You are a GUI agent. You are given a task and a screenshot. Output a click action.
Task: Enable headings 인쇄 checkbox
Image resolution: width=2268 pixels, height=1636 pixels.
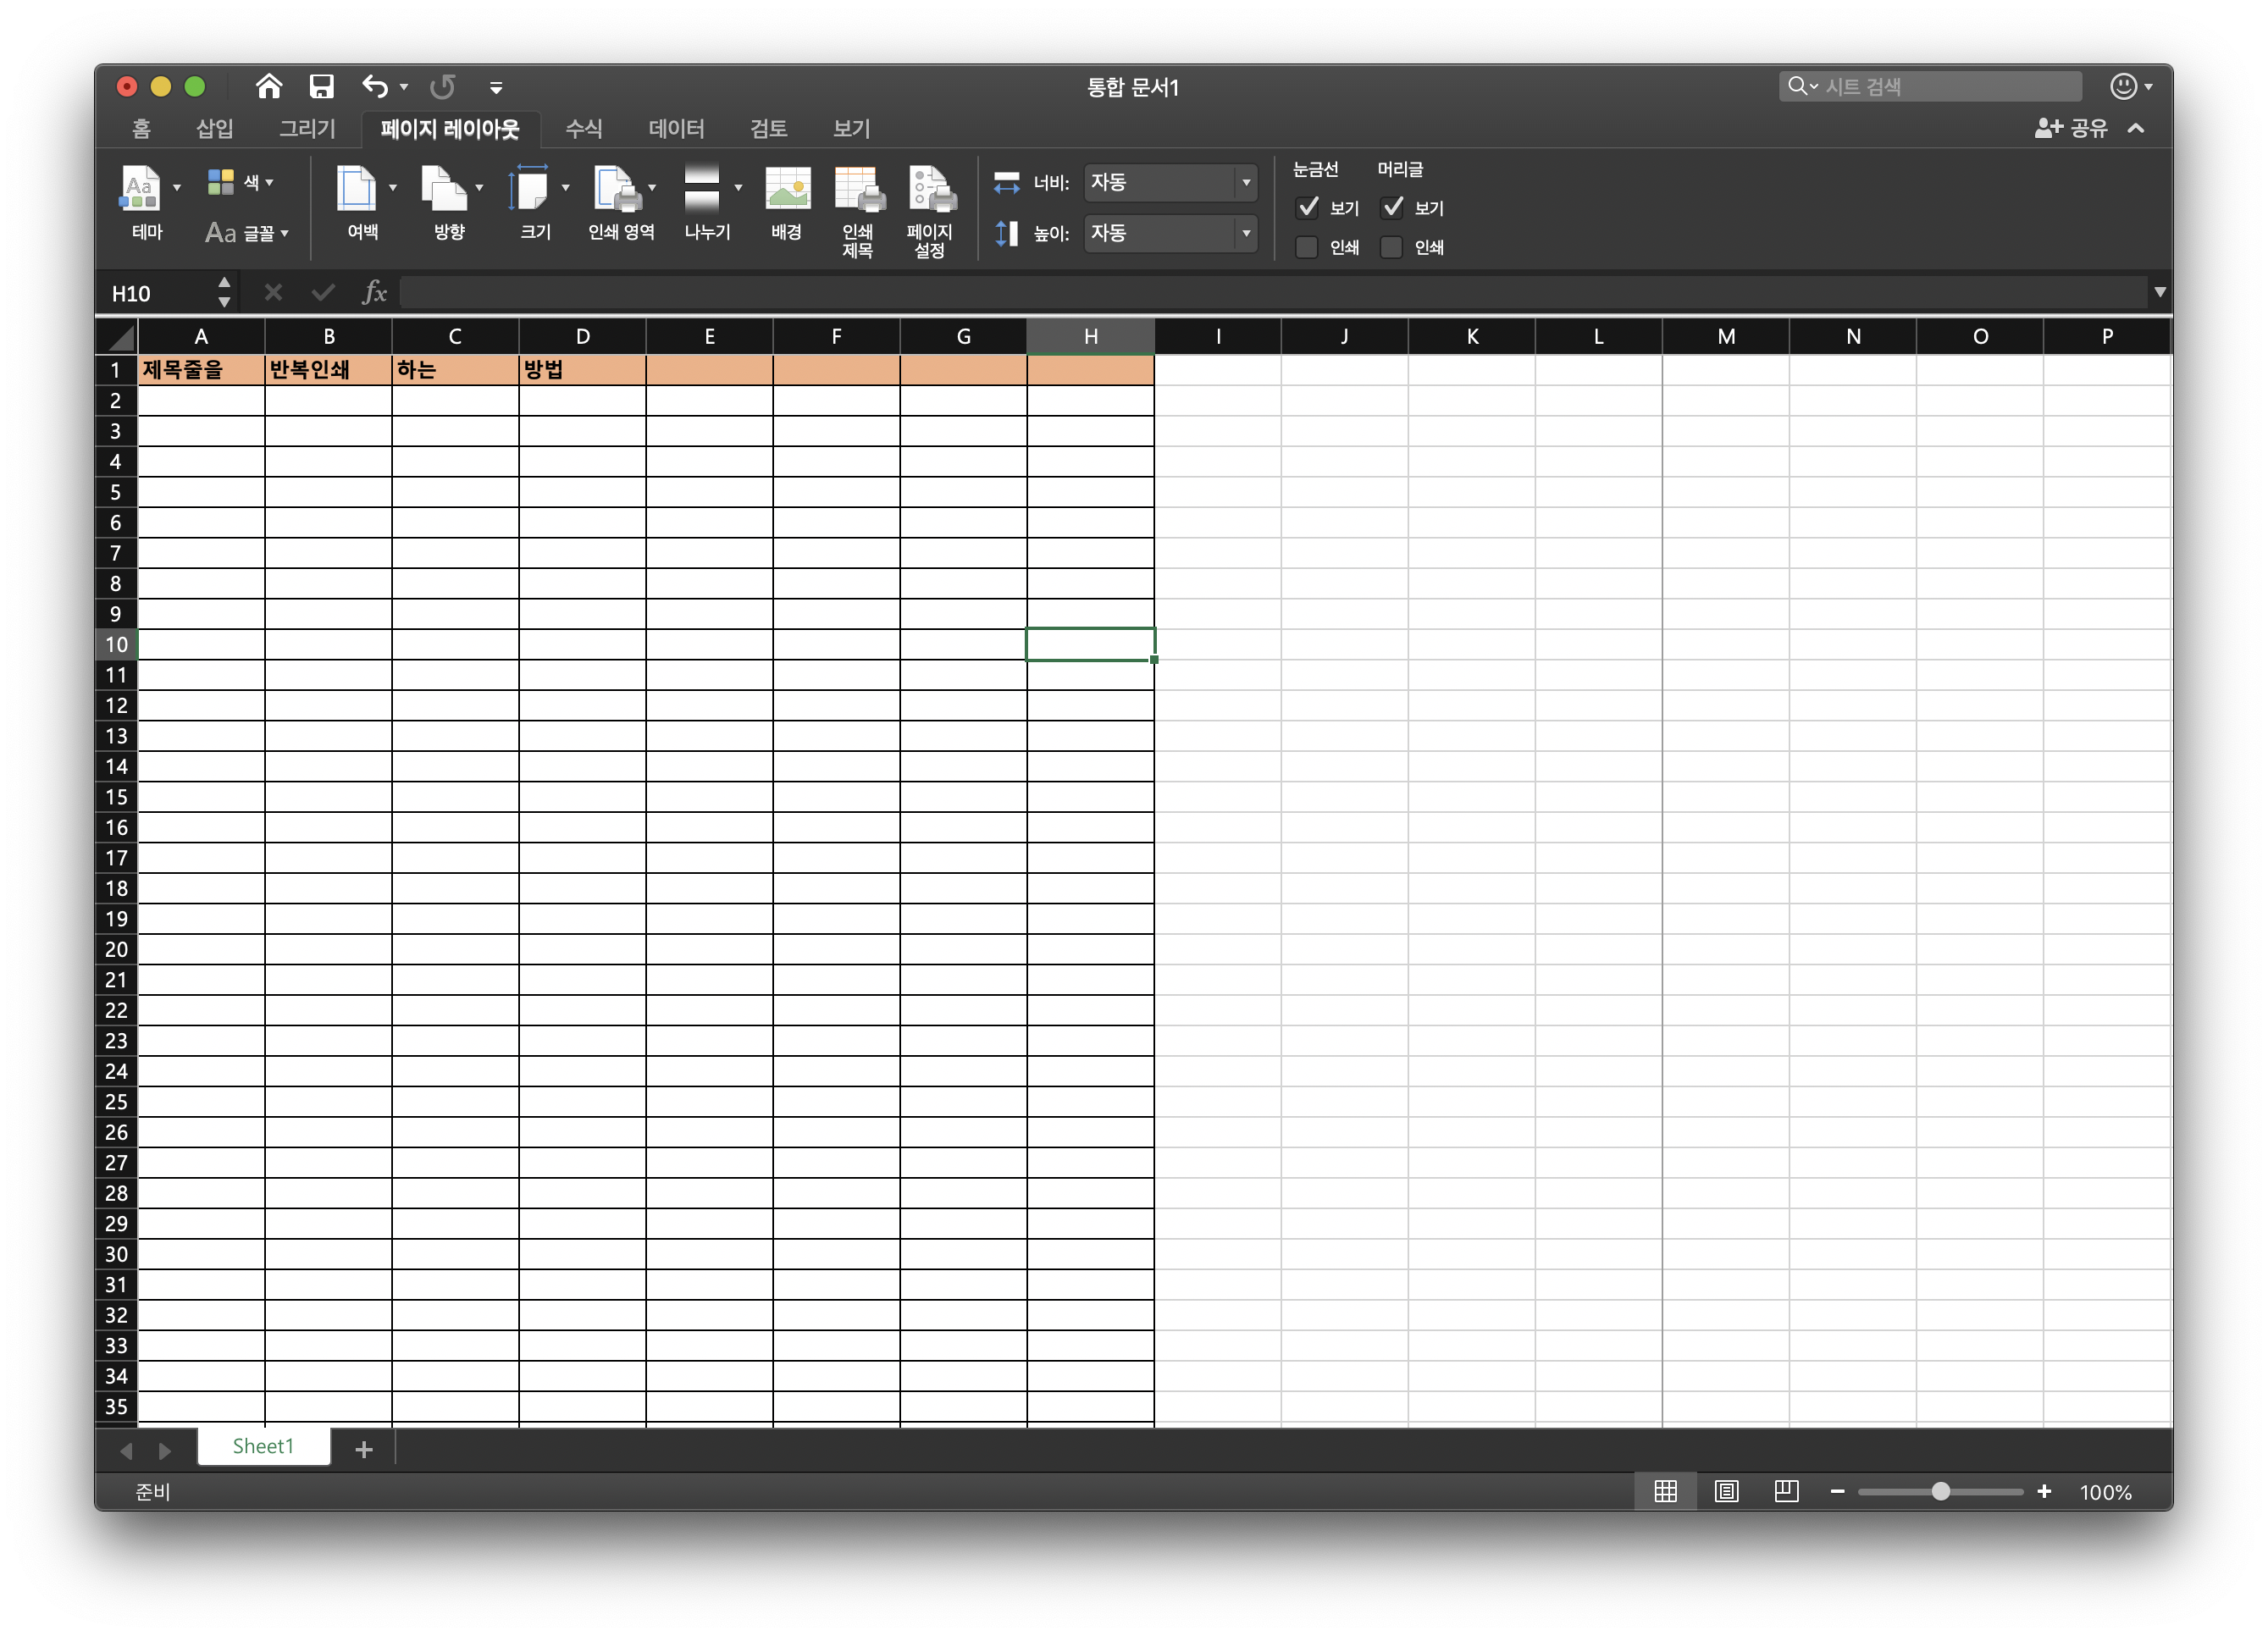click(1391, 247)
